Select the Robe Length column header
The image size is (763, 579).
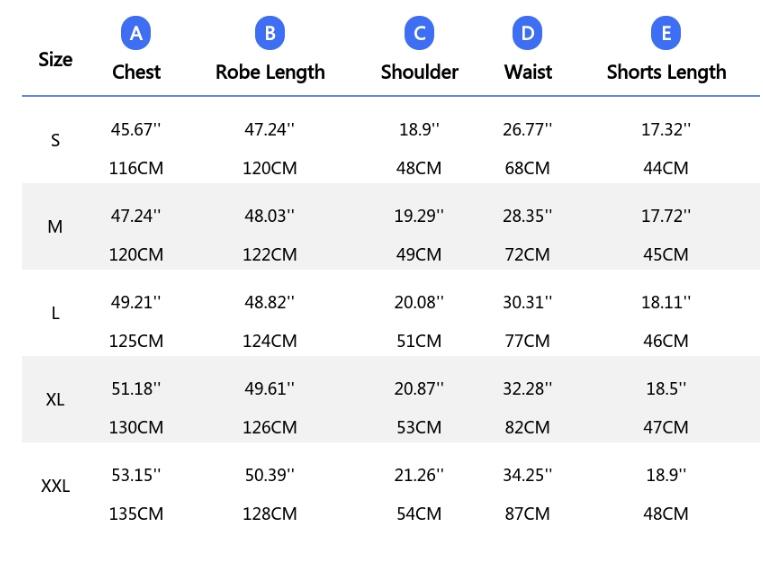pyautogui.click(x=270, y=72)
